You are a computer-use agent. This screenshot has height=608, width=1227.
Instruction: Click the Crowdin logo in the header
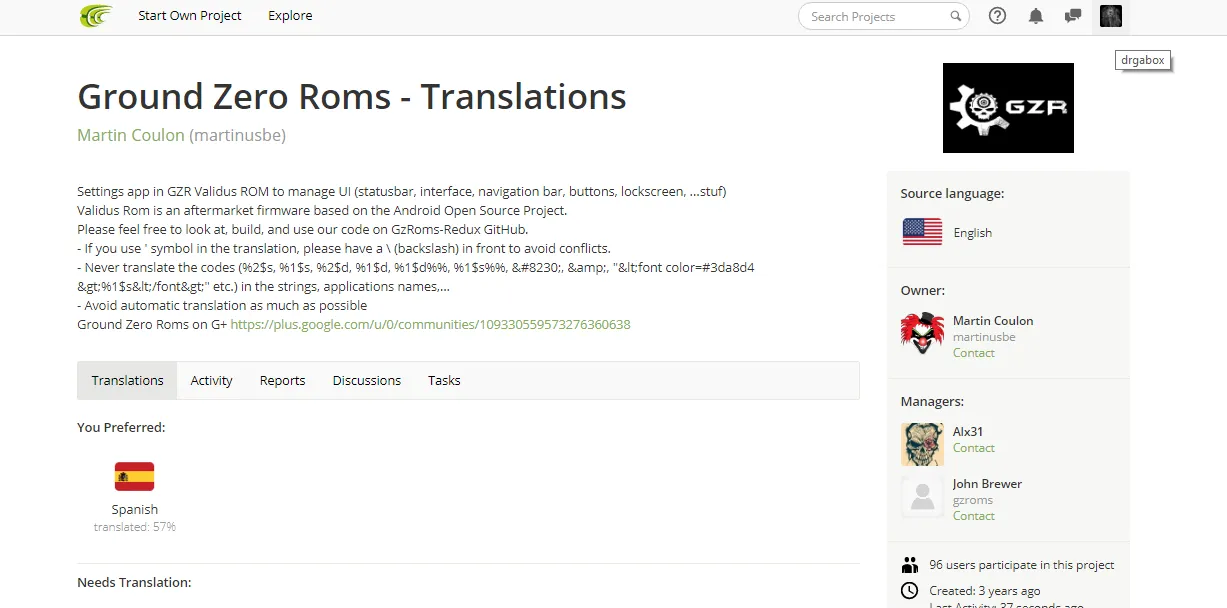(x=96, y=16)
